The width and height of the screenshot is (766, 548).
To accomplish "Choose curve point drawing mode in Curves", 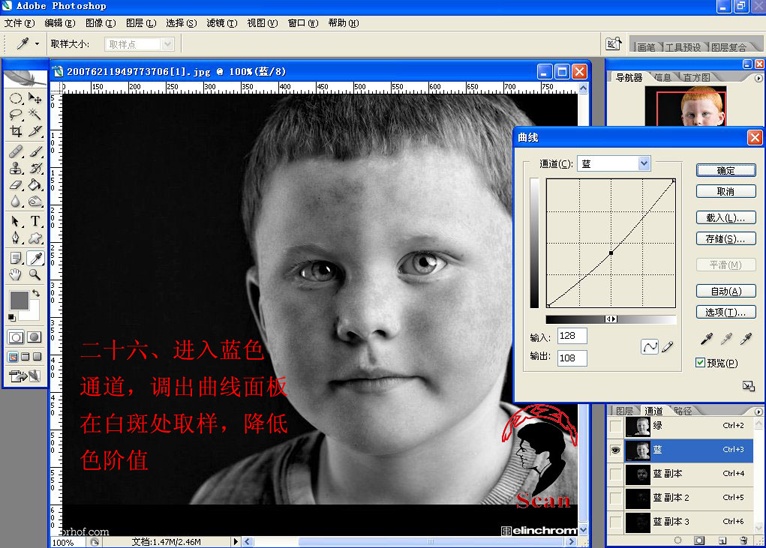I will click(x=649, y=347).
